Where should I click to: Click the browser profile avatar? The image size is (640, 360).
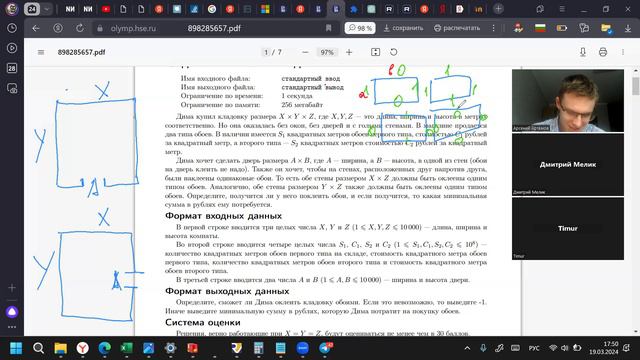tap(12, 9)
